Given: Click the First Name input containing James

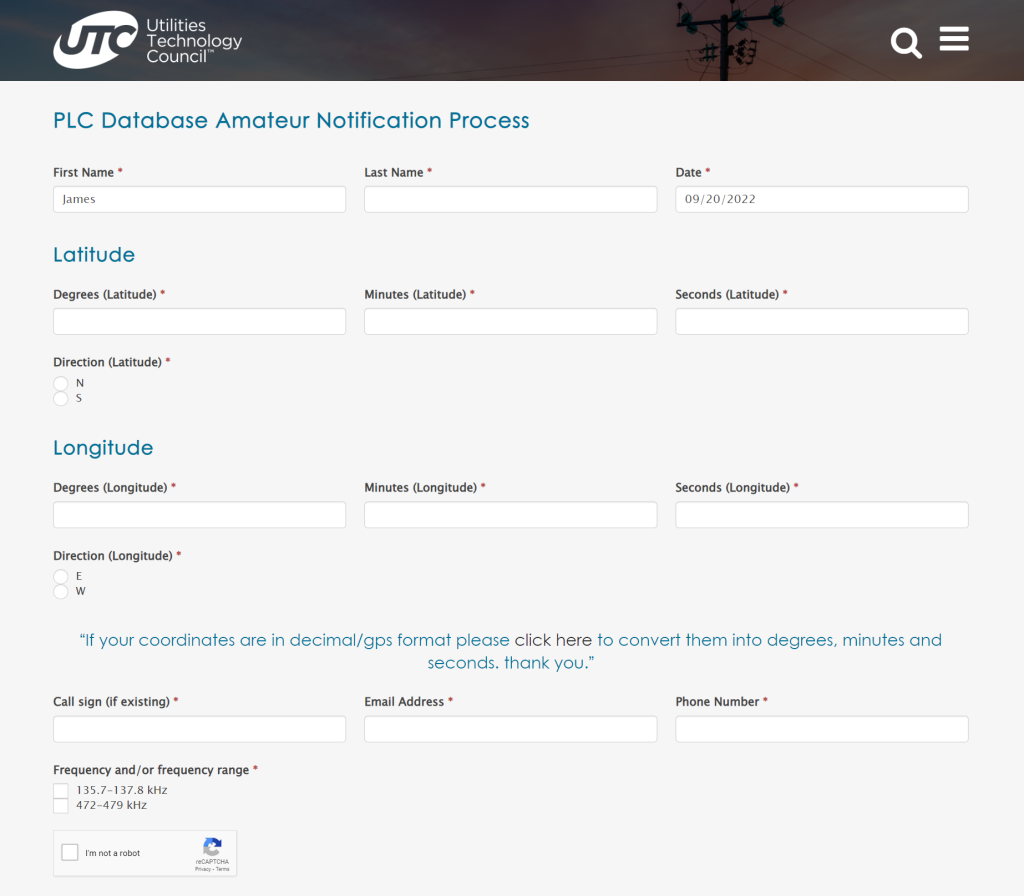Looking at the screenshot, I should [x=199, y=199].
